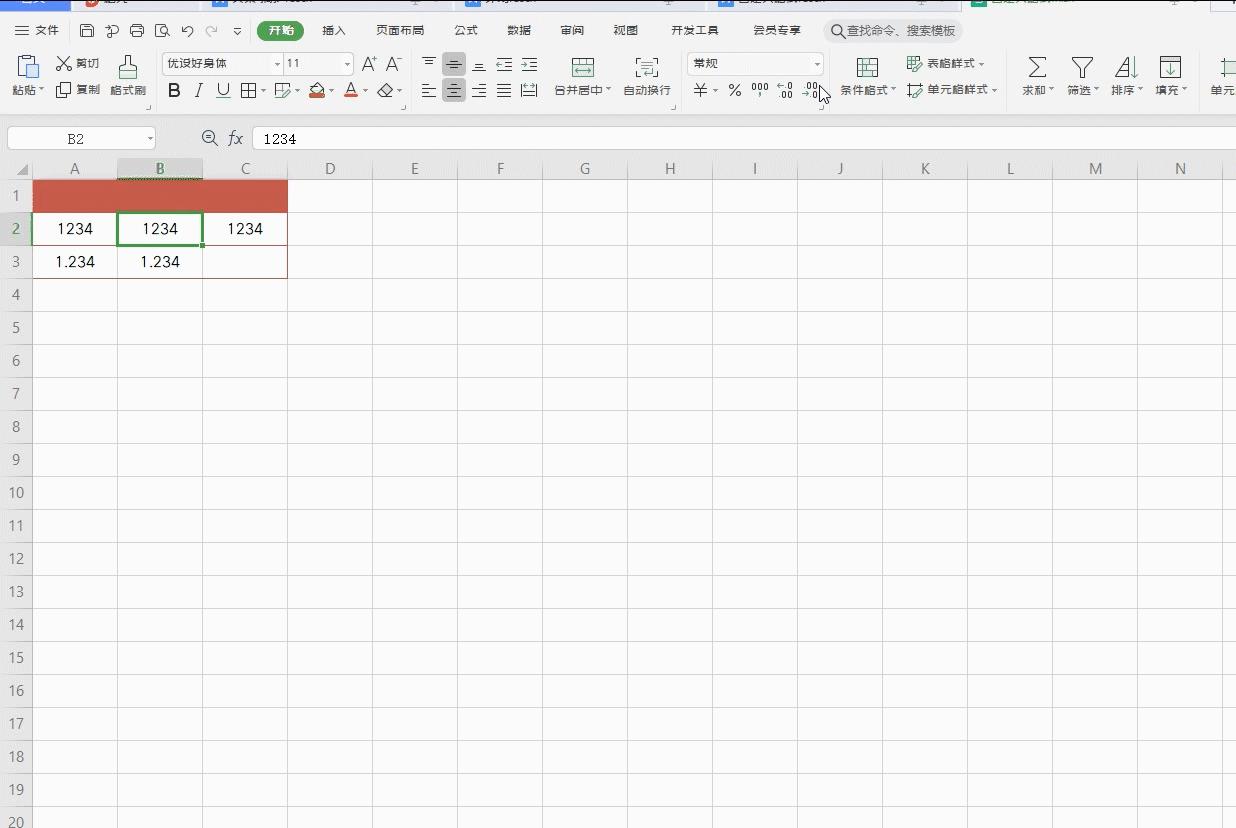Switch to 审阅 Review tab
Screen dimensions: 1236x828
pyautogui.click(x=572, y=31)
